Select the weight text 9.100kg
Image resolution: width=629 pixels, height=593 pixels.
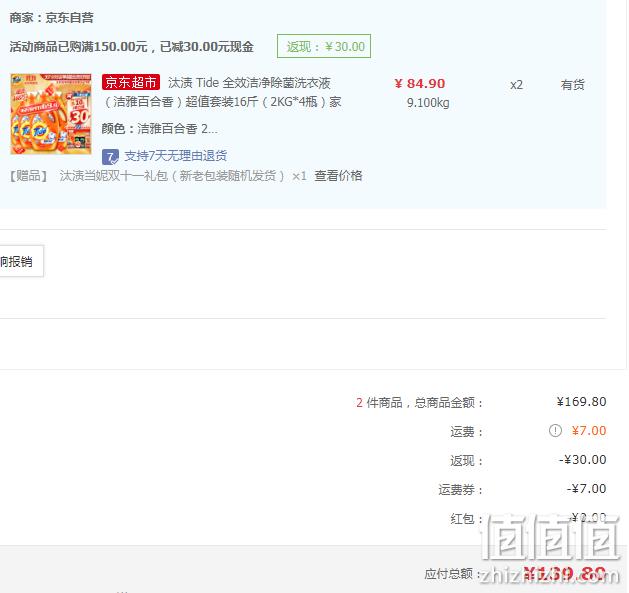click(428, 103)
